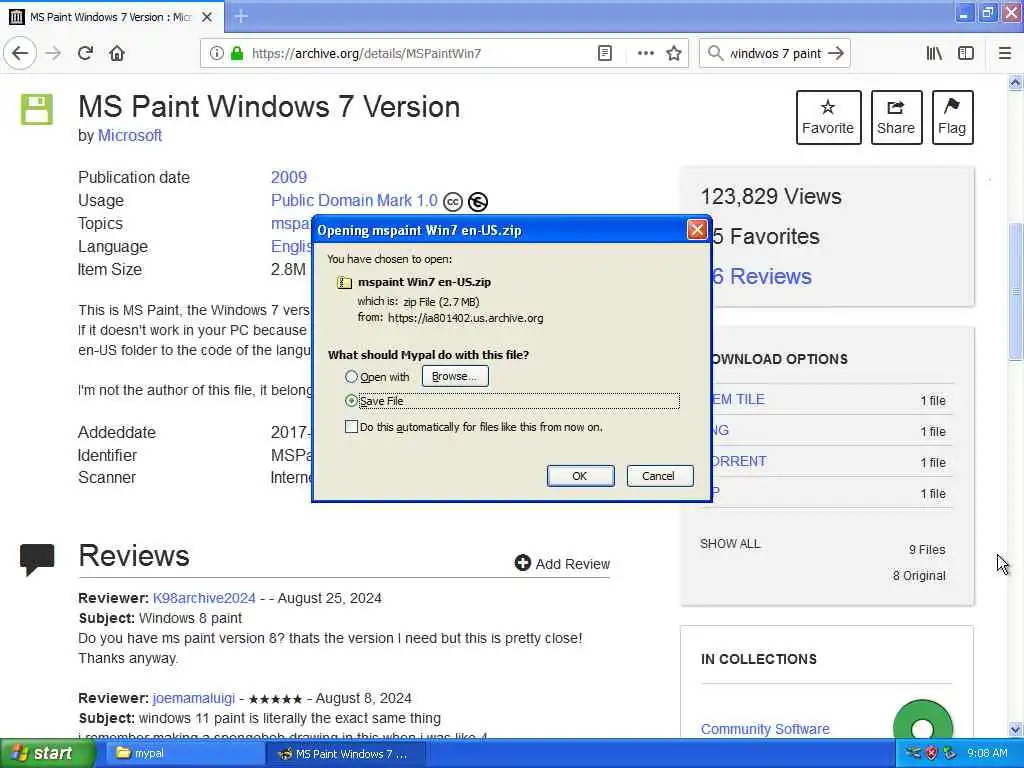
Task: Select the 'Open with' radio button
Action: [x=351, y=377]
